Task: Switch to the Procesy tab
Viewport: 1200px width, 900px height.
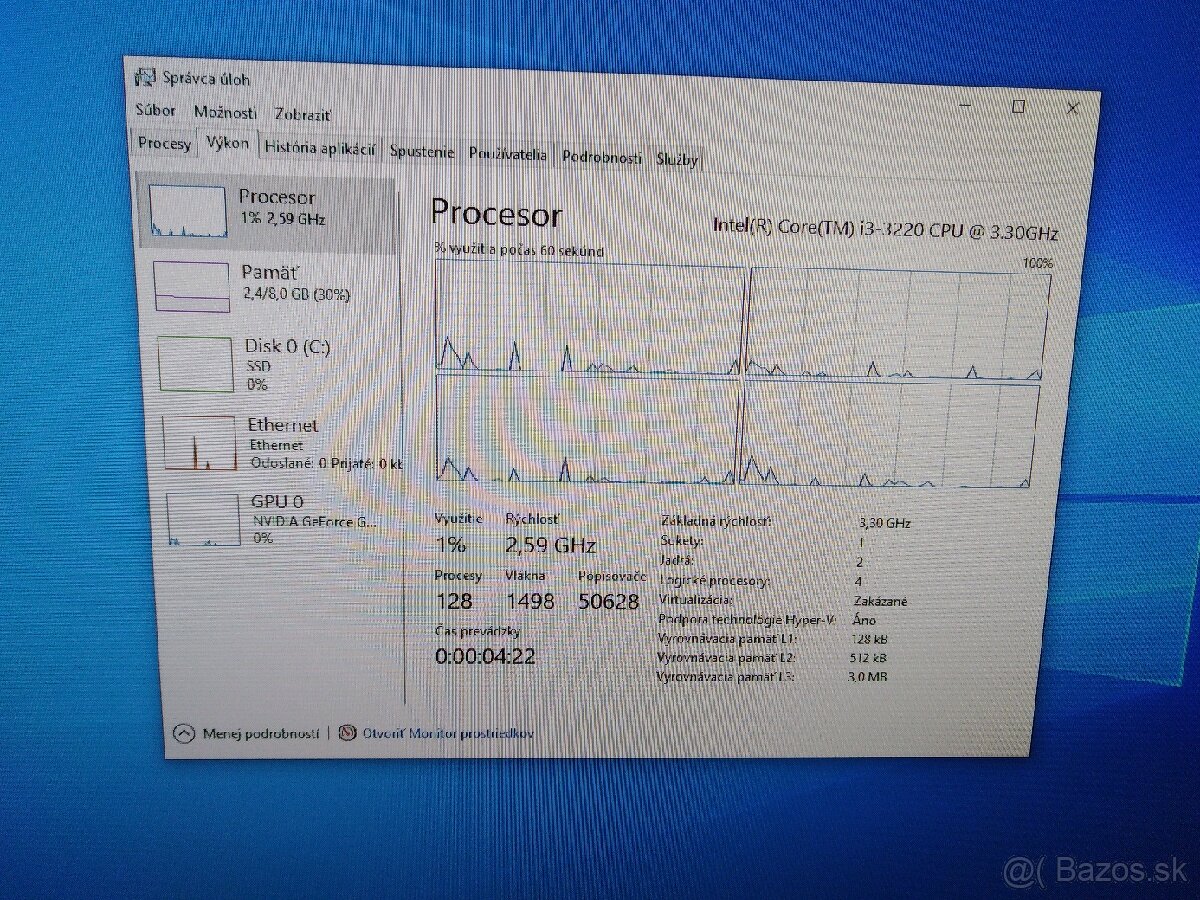Action: (x=163, y=144)
